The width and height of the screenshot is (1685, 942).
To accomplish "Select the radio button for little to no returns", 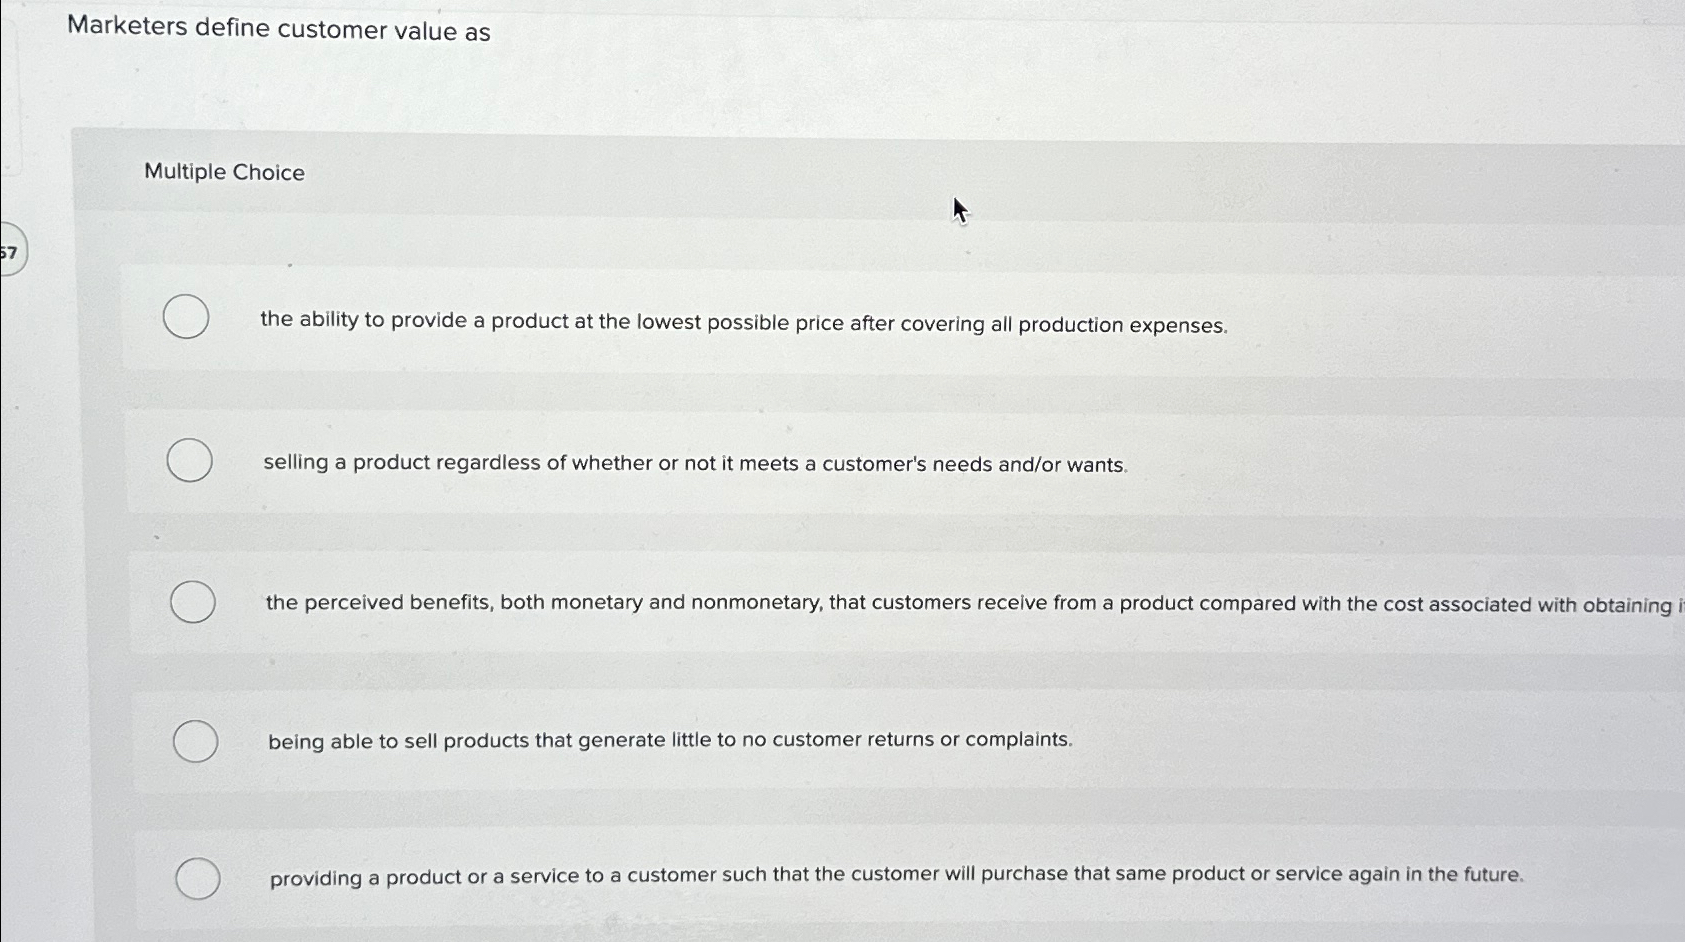I will 197,741.
